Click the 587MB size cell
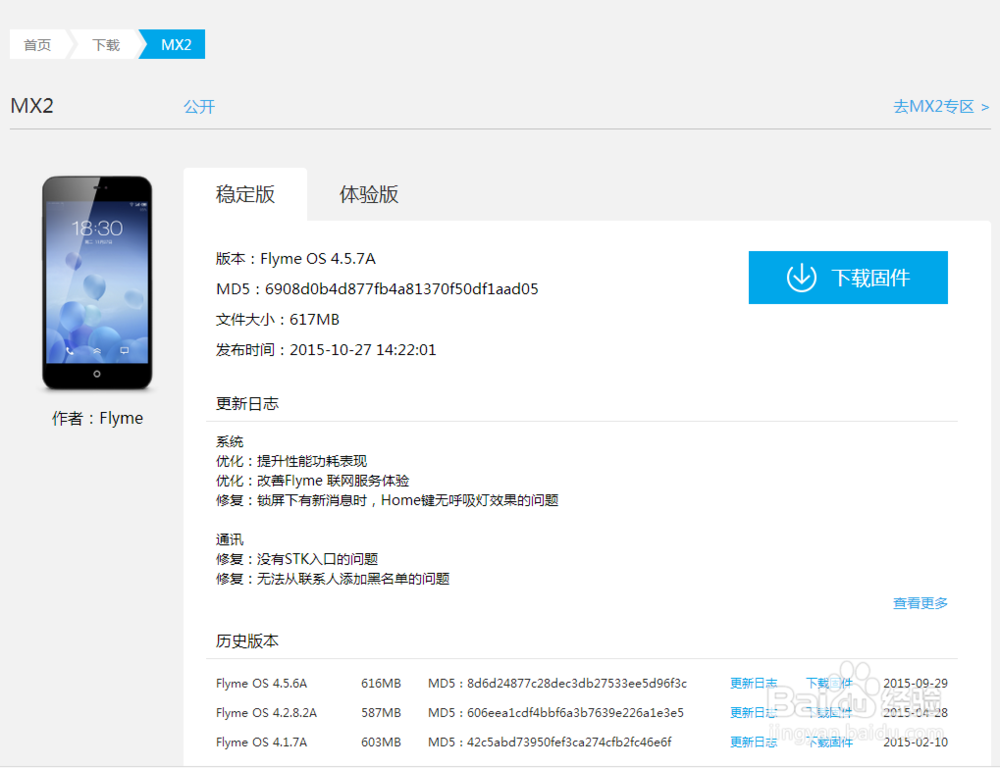1000x768 pixels. pos(381,713)
